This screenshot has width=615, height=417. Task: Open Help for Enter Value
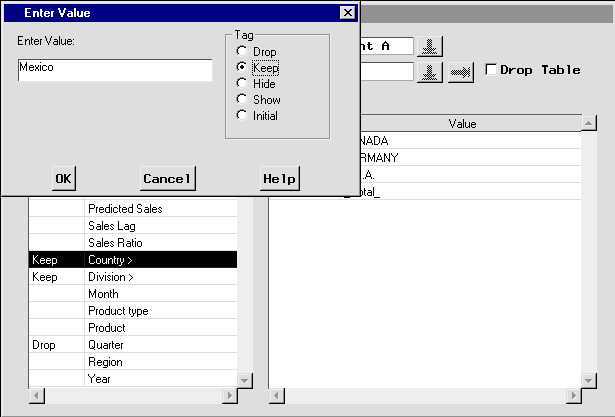coord(280,178)
